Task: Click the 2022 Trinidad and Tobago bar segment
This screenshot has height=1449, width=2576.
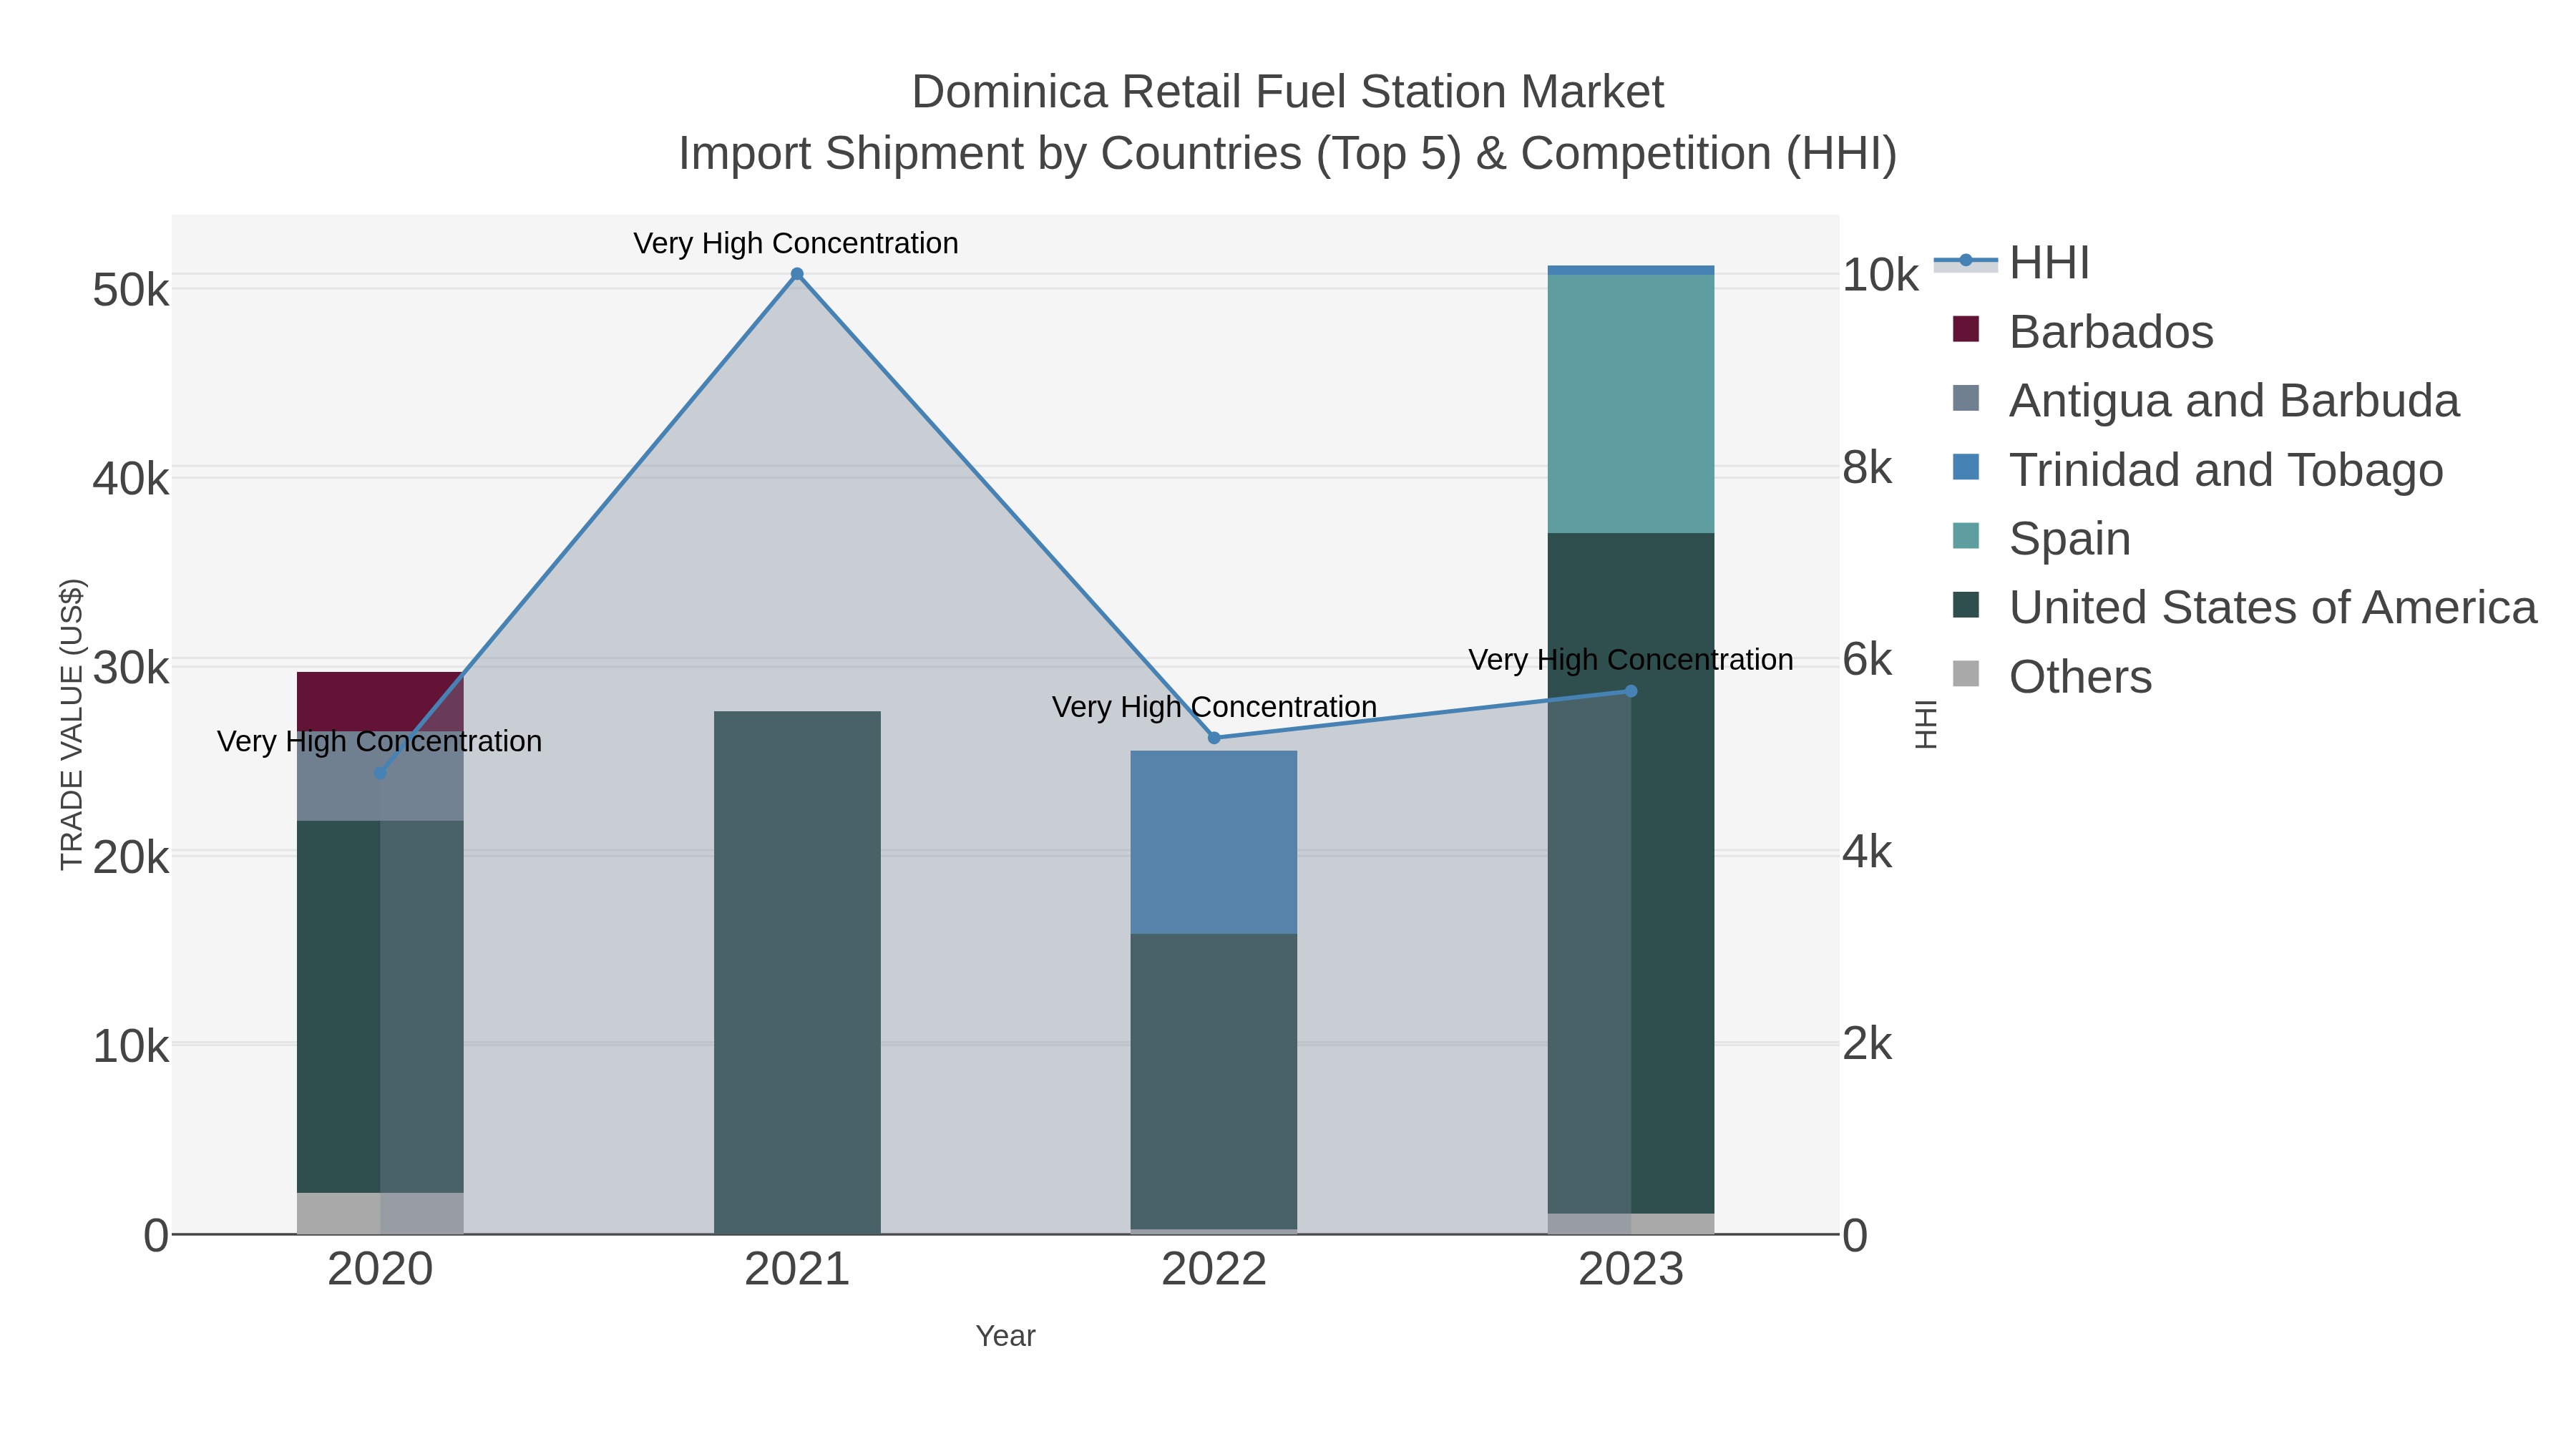Action: [x=1214, y=843]
